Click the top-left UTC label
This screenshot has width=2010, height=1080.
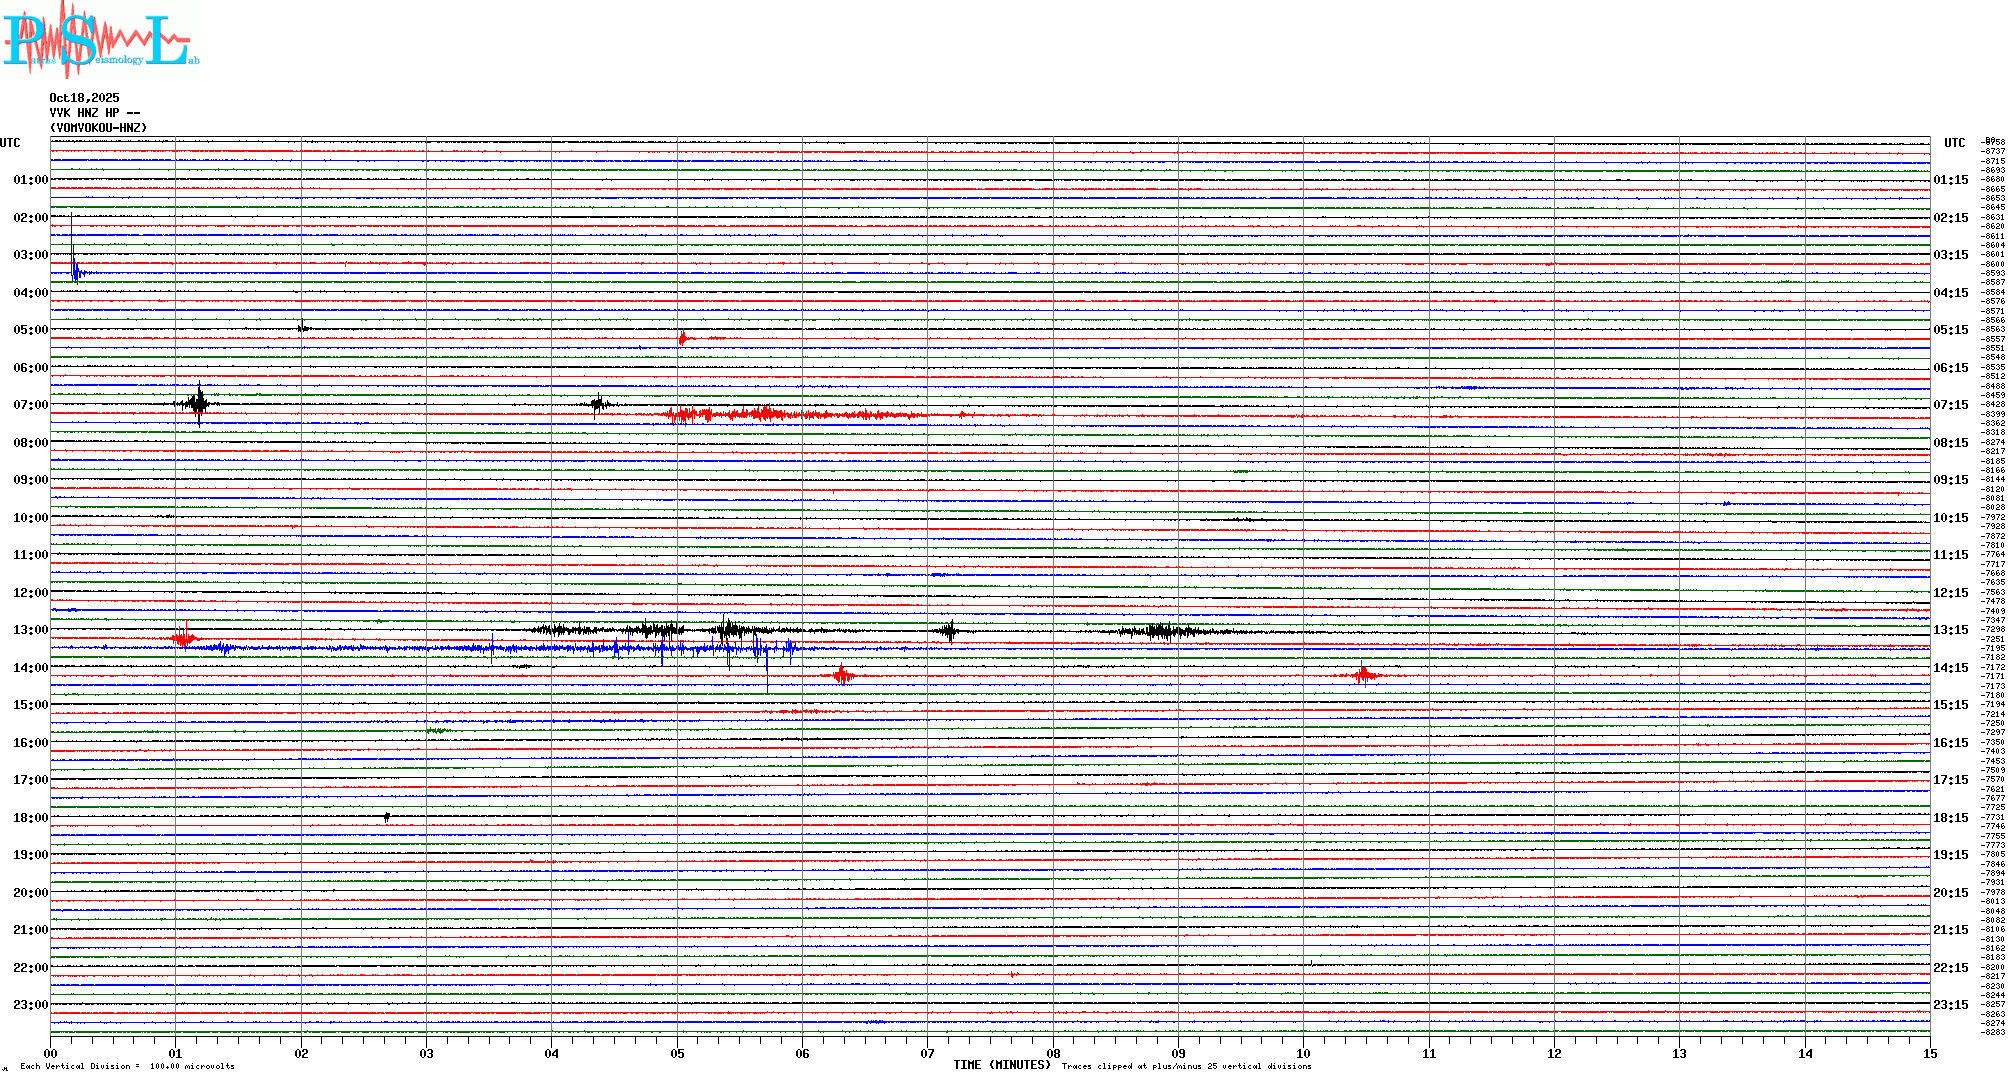point(10,143)
